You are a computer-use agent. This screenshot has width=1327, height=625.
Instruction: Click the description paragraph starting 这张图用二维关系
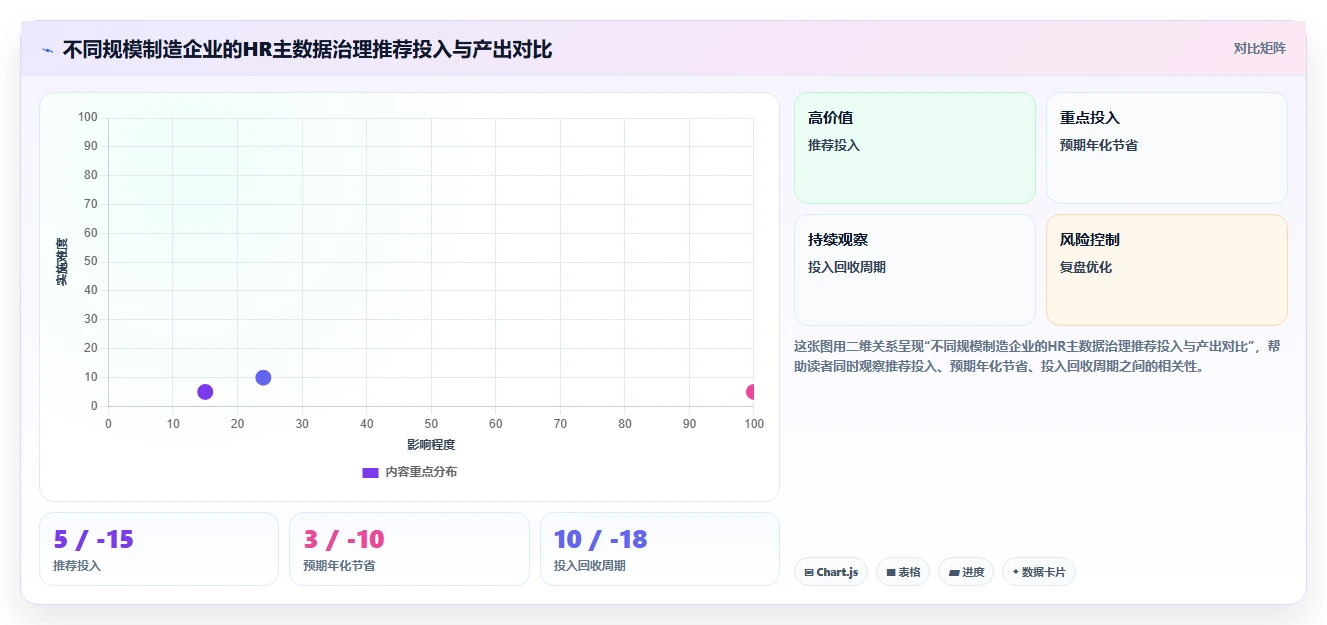coord(1037,356)
